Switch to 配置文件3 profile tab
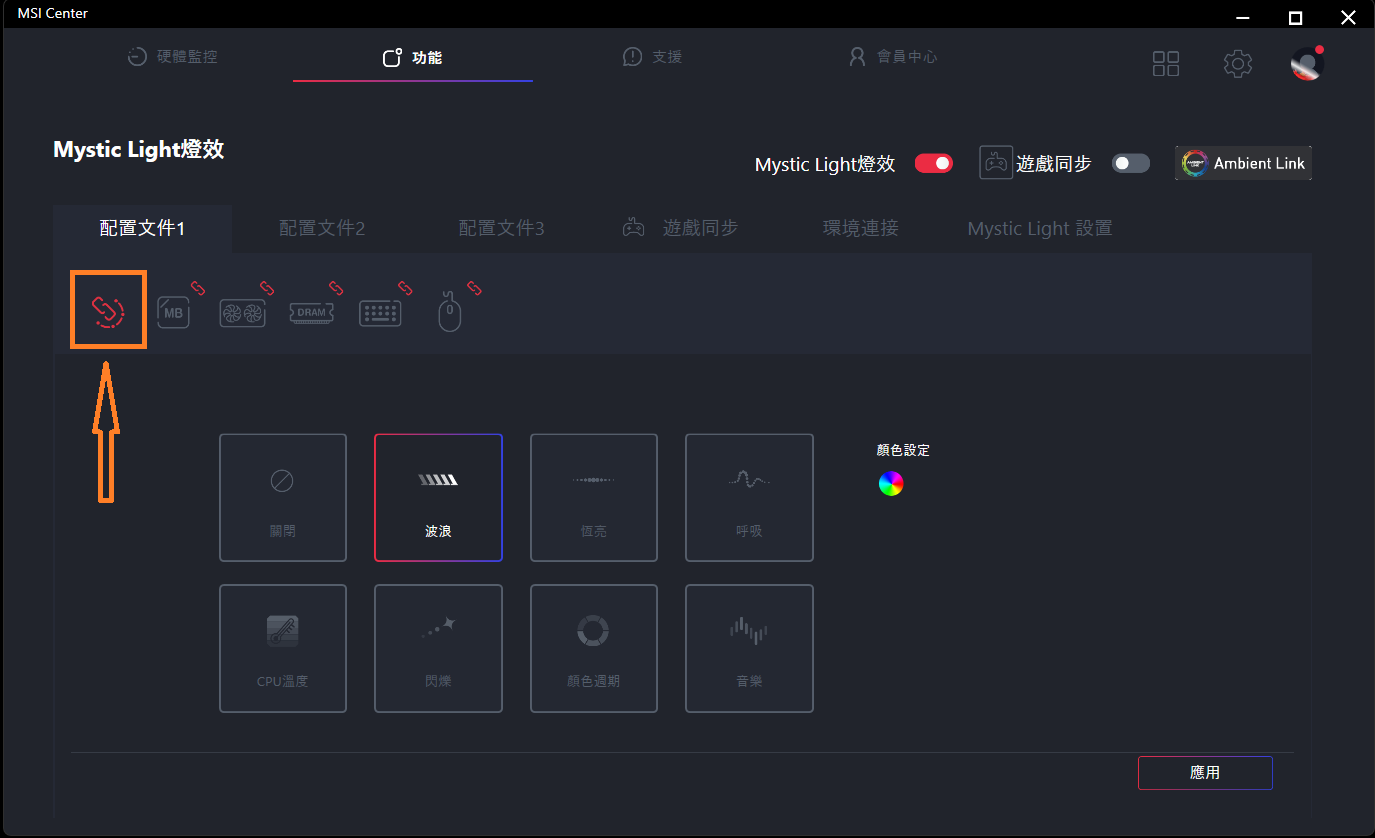This screenshot has height=838, width=1375. 501,228
